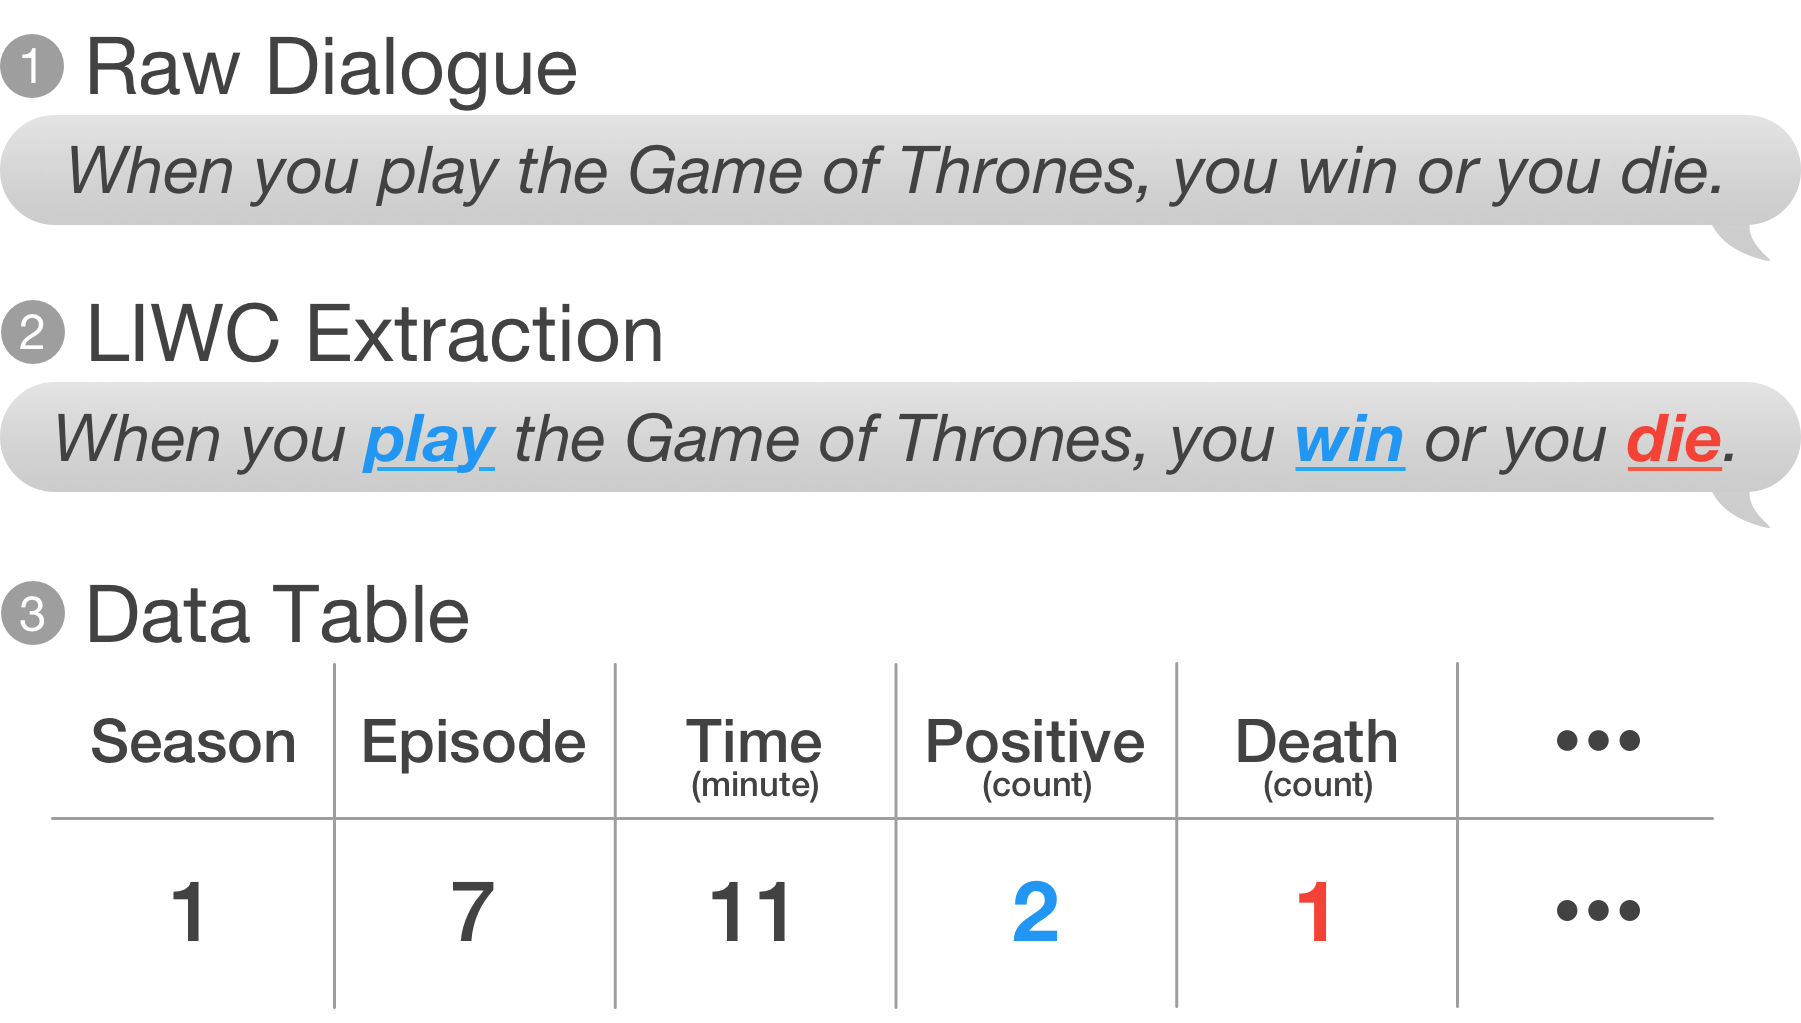Image resolution: width=1801 pixels, height=1023 pixels.
Task: Select the Episode column header
Action: (x=473, y=744)
